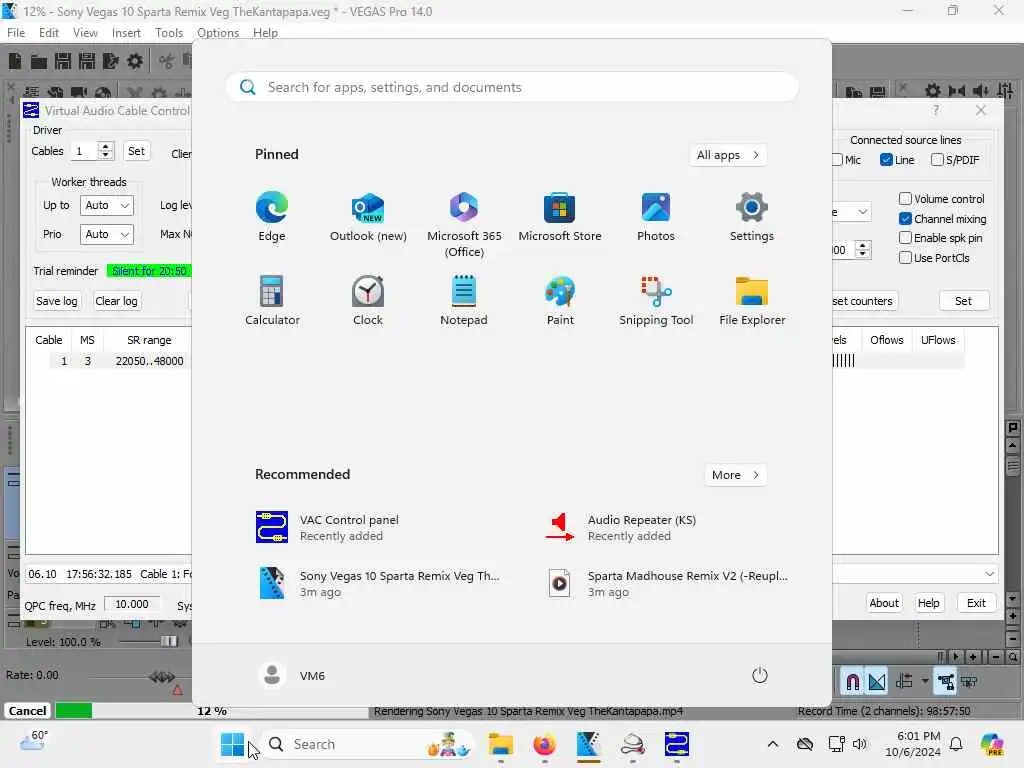The height and width of the screenshot is (768, 1024).
Task: Check the Enable spk pin option
Action: pos(905,238)
